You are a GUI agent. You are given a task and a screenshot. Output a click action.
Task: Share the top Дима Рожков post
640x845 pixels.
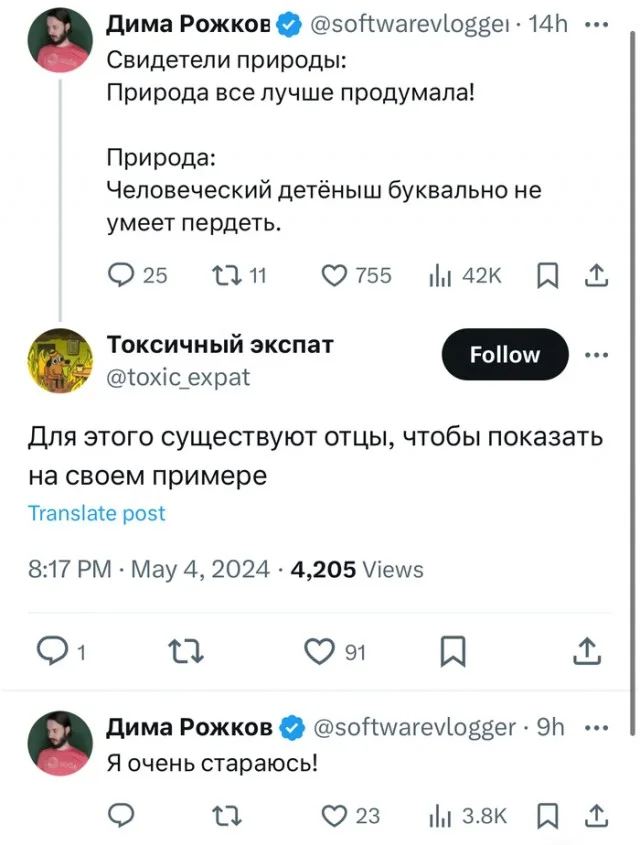click(596, 275)
